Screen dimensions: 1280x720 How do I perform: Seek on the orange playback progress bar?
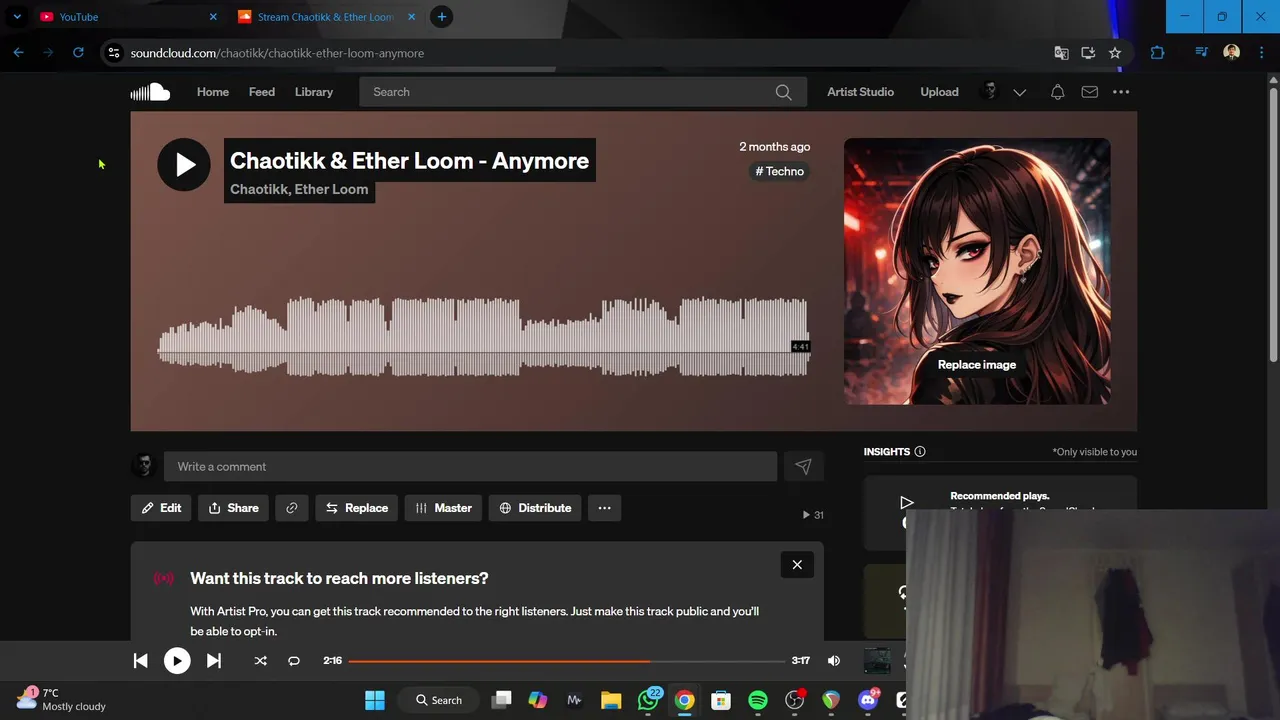tap(567, 661)
